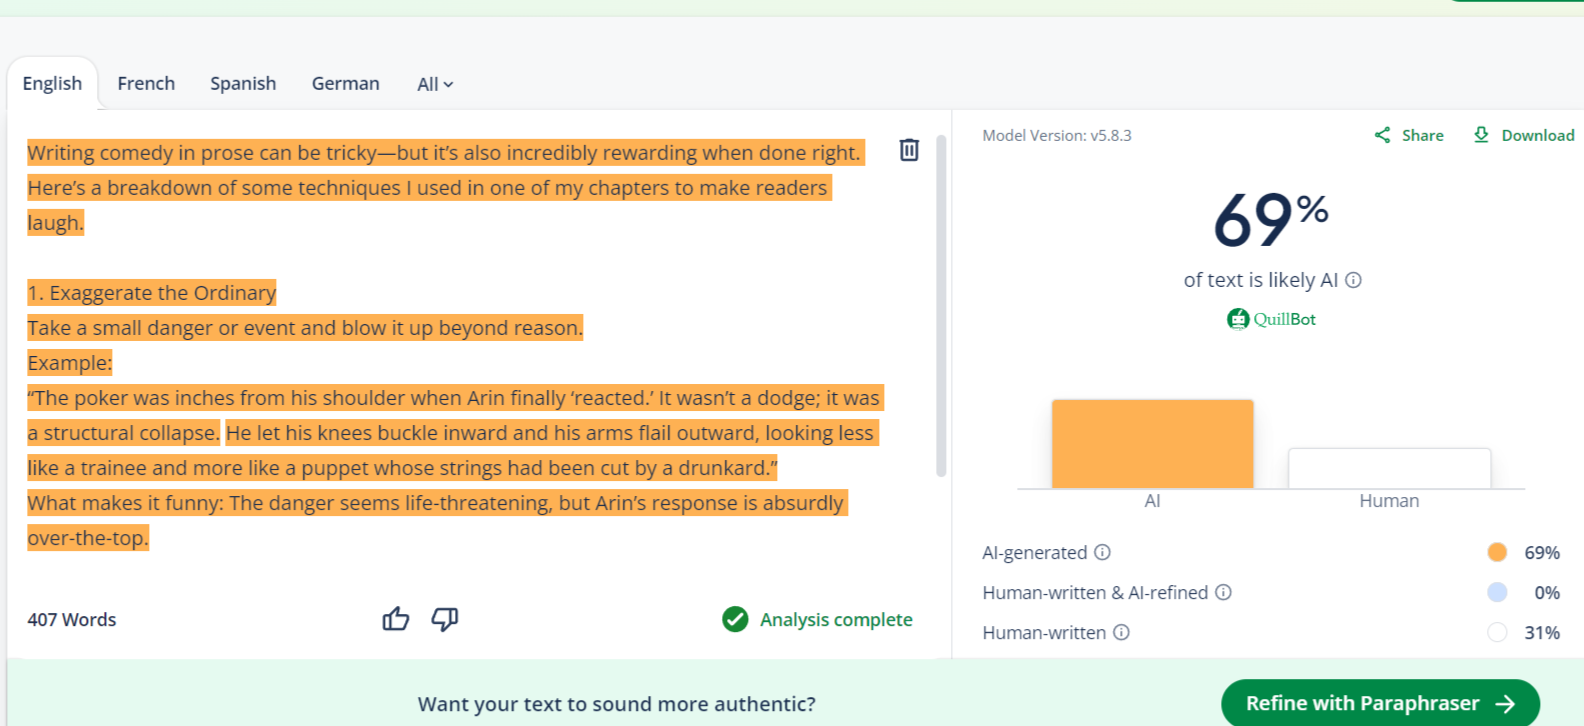This screenshot has height=726, width=1584.
Task: Download the detection report
Action: click(1524, 135)
